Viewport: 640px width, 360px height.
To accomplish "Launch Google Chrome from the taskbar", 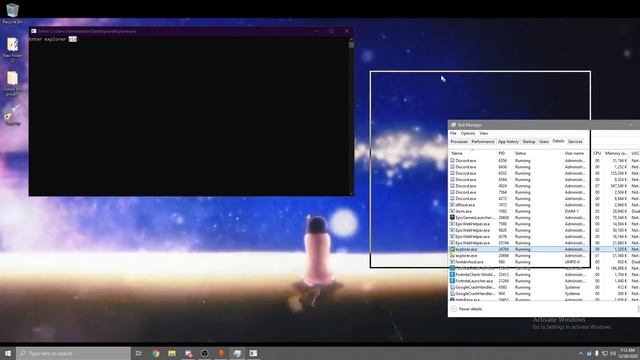I will pos(156,353).
